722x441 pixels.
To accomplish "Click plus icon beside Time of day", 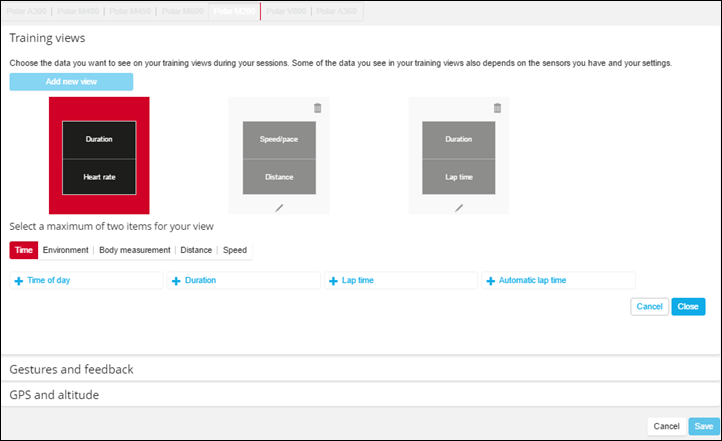I will click(19, 281).
